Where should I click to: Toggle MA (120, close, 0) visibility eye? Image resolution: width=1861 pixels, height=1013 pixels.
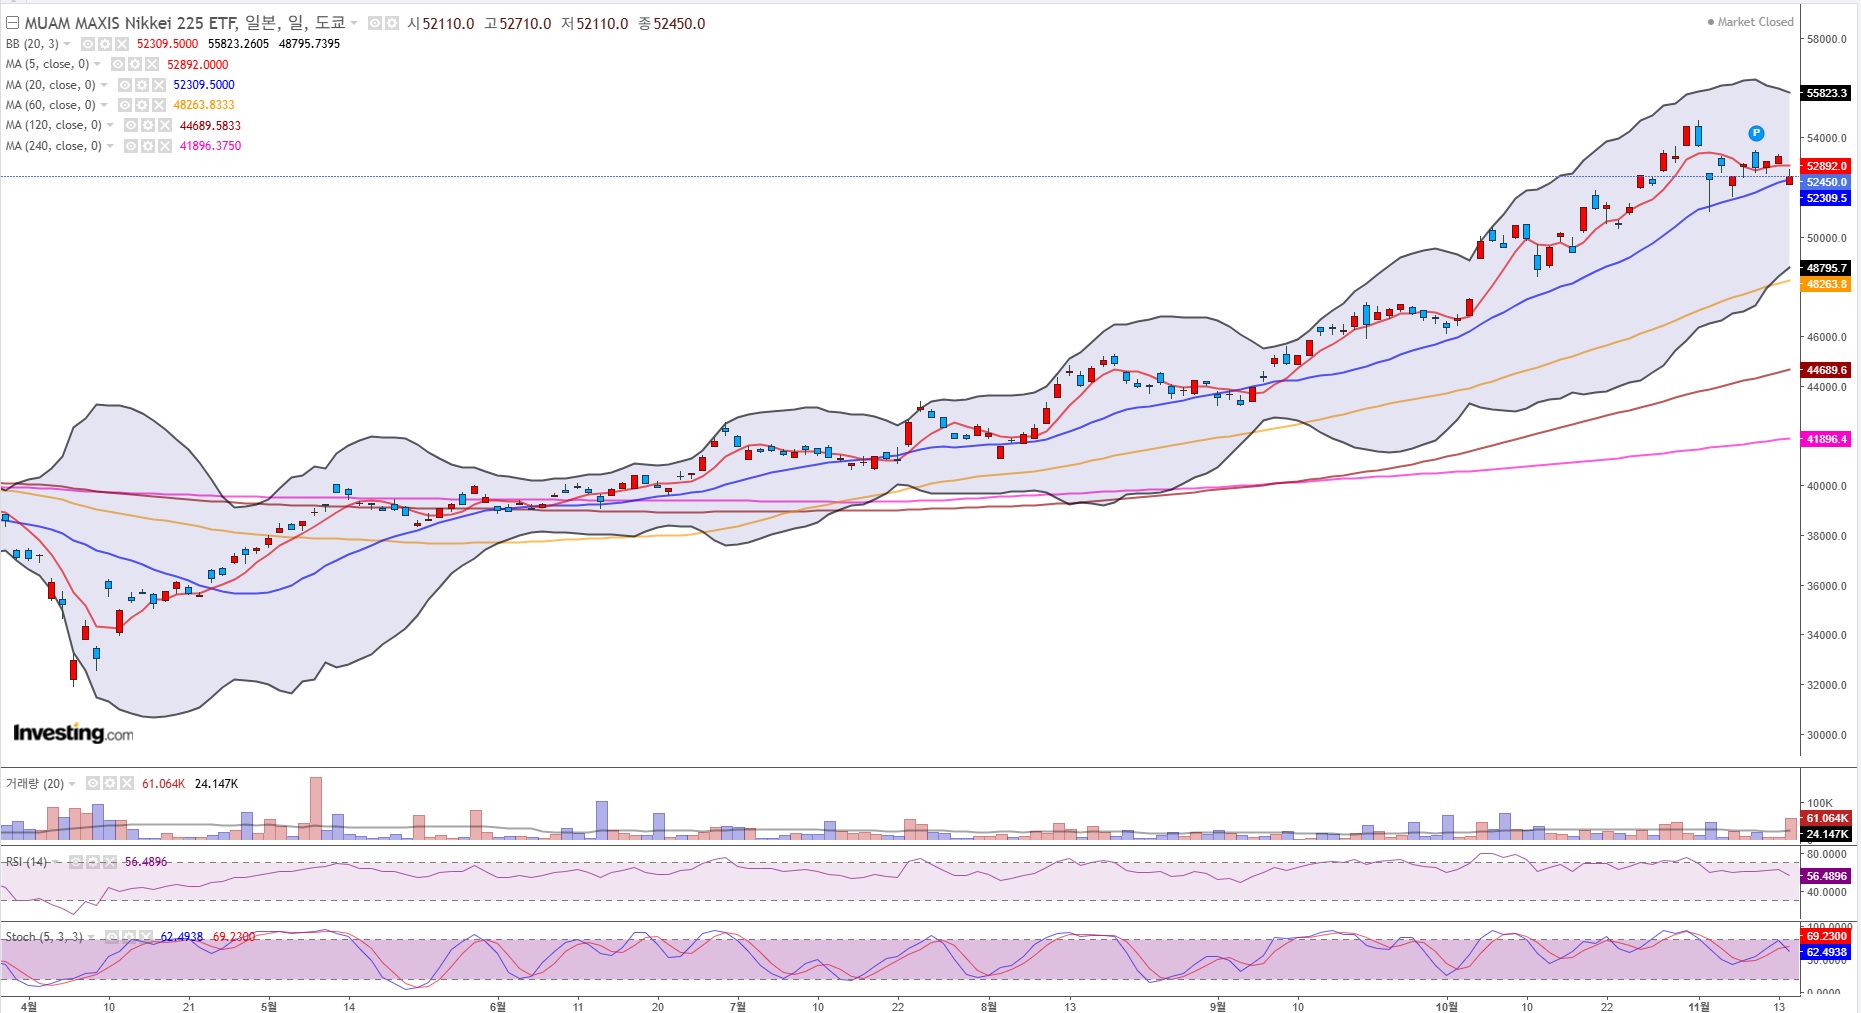[x=131, y=126]
